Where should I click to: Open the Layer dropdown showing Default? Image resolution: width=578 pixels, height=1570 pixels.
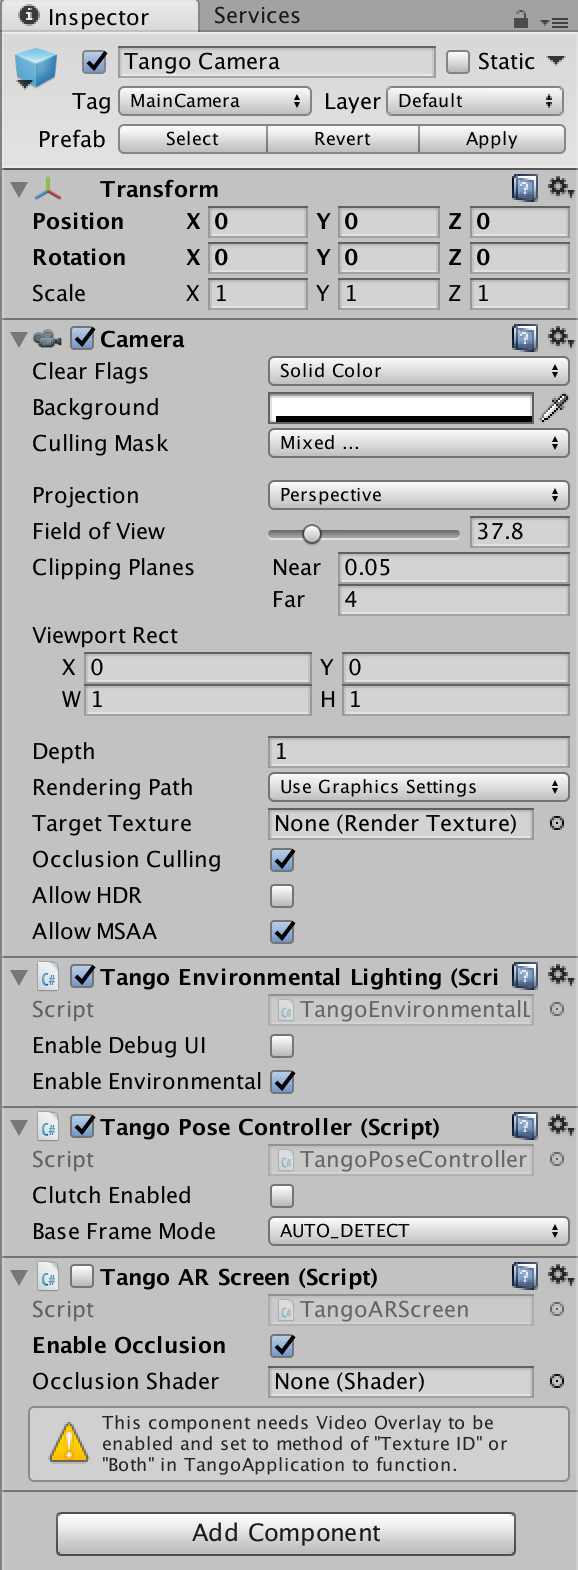pyautogui.click(x=475, y=101)
